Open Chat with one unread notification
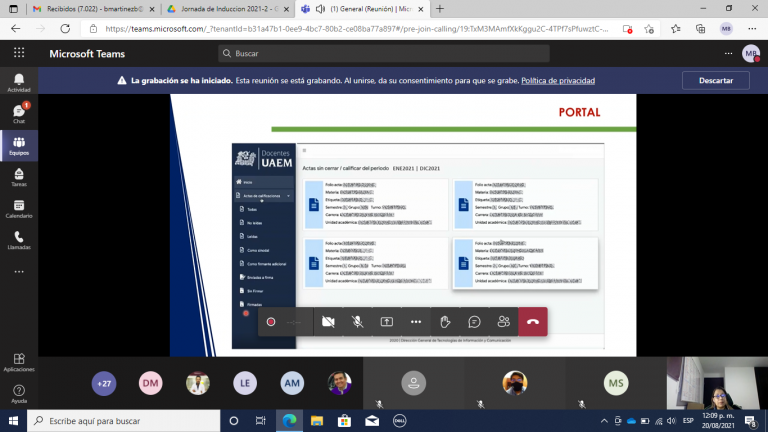The height and width of the screenshot is (432, 768). coord(19,114)
